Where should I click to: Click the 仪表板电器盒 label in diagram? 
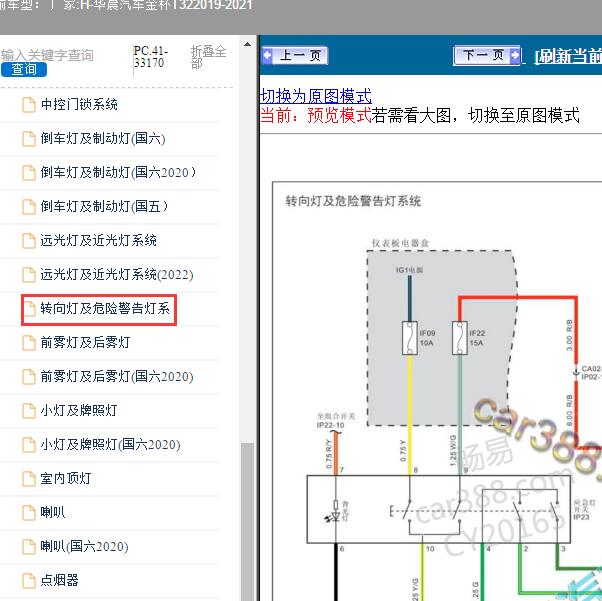[400, 243]
